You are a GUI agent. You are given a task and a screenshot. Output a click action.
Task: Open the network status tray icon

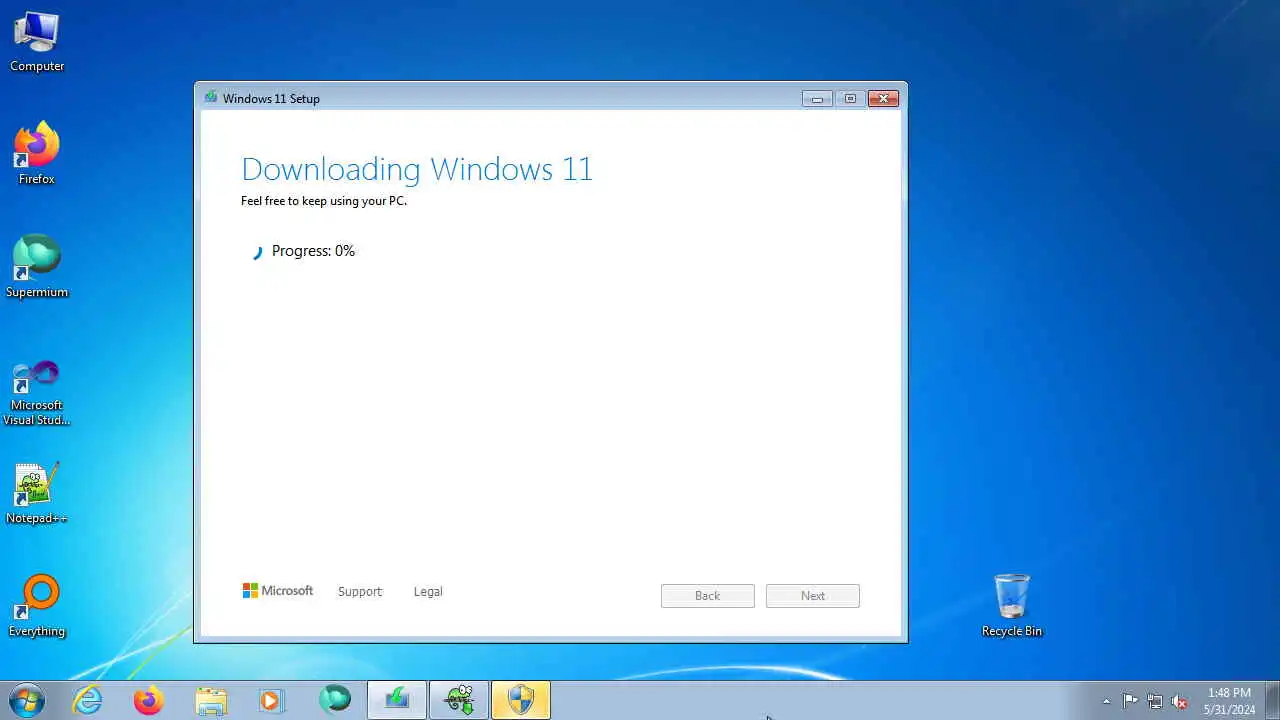[x=1155, y=701]
